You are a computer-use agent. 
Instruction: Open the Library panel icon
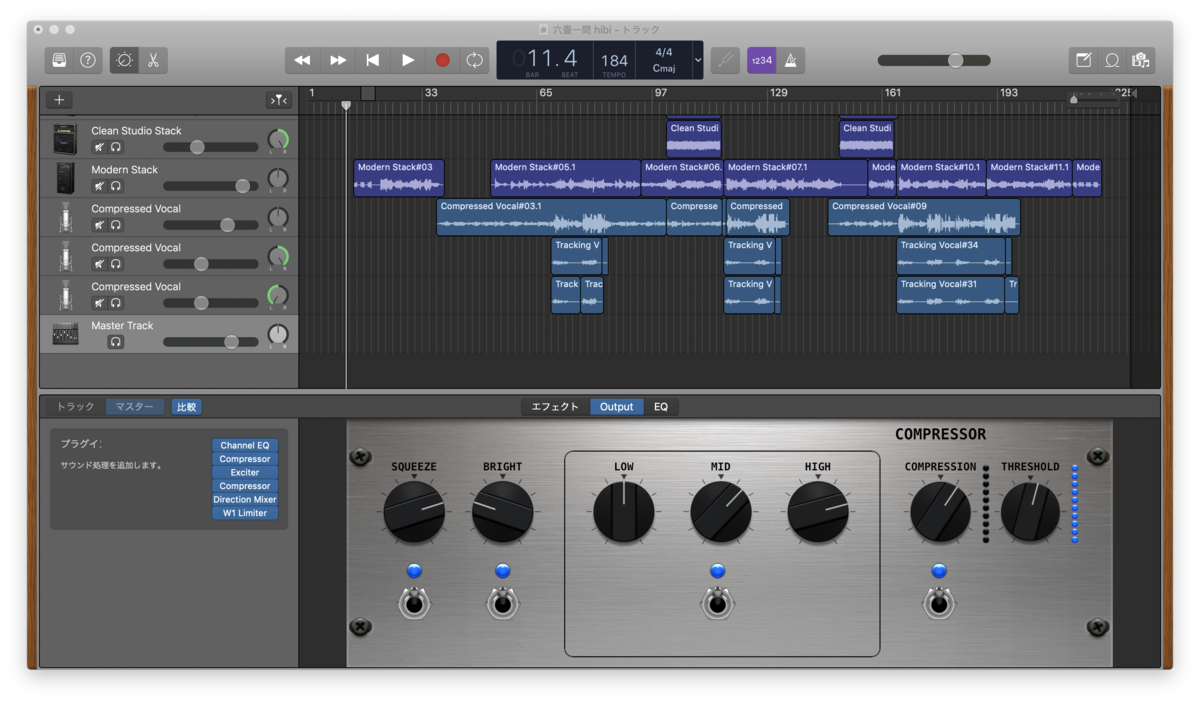(x=59, y=60)
